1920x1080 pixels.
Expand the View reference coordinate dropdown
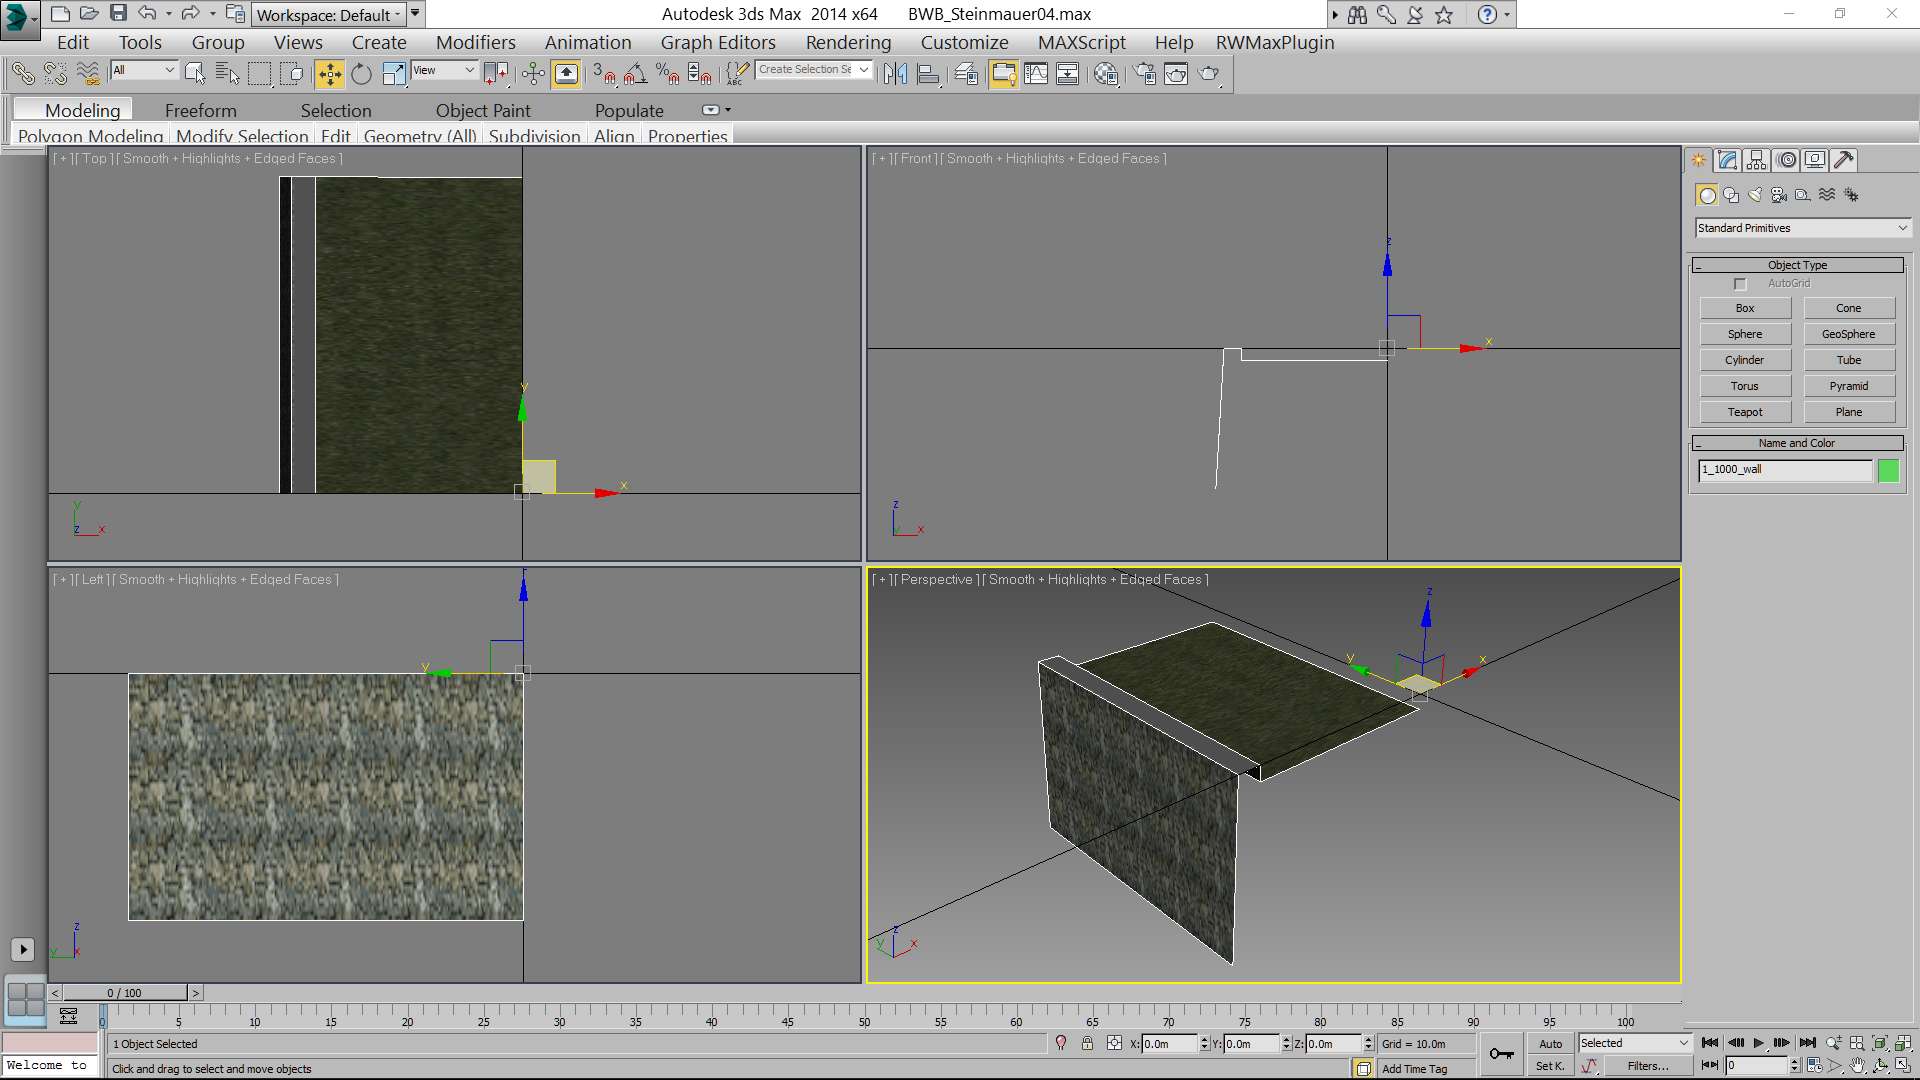pyautogui.click(x=444, y=70)
